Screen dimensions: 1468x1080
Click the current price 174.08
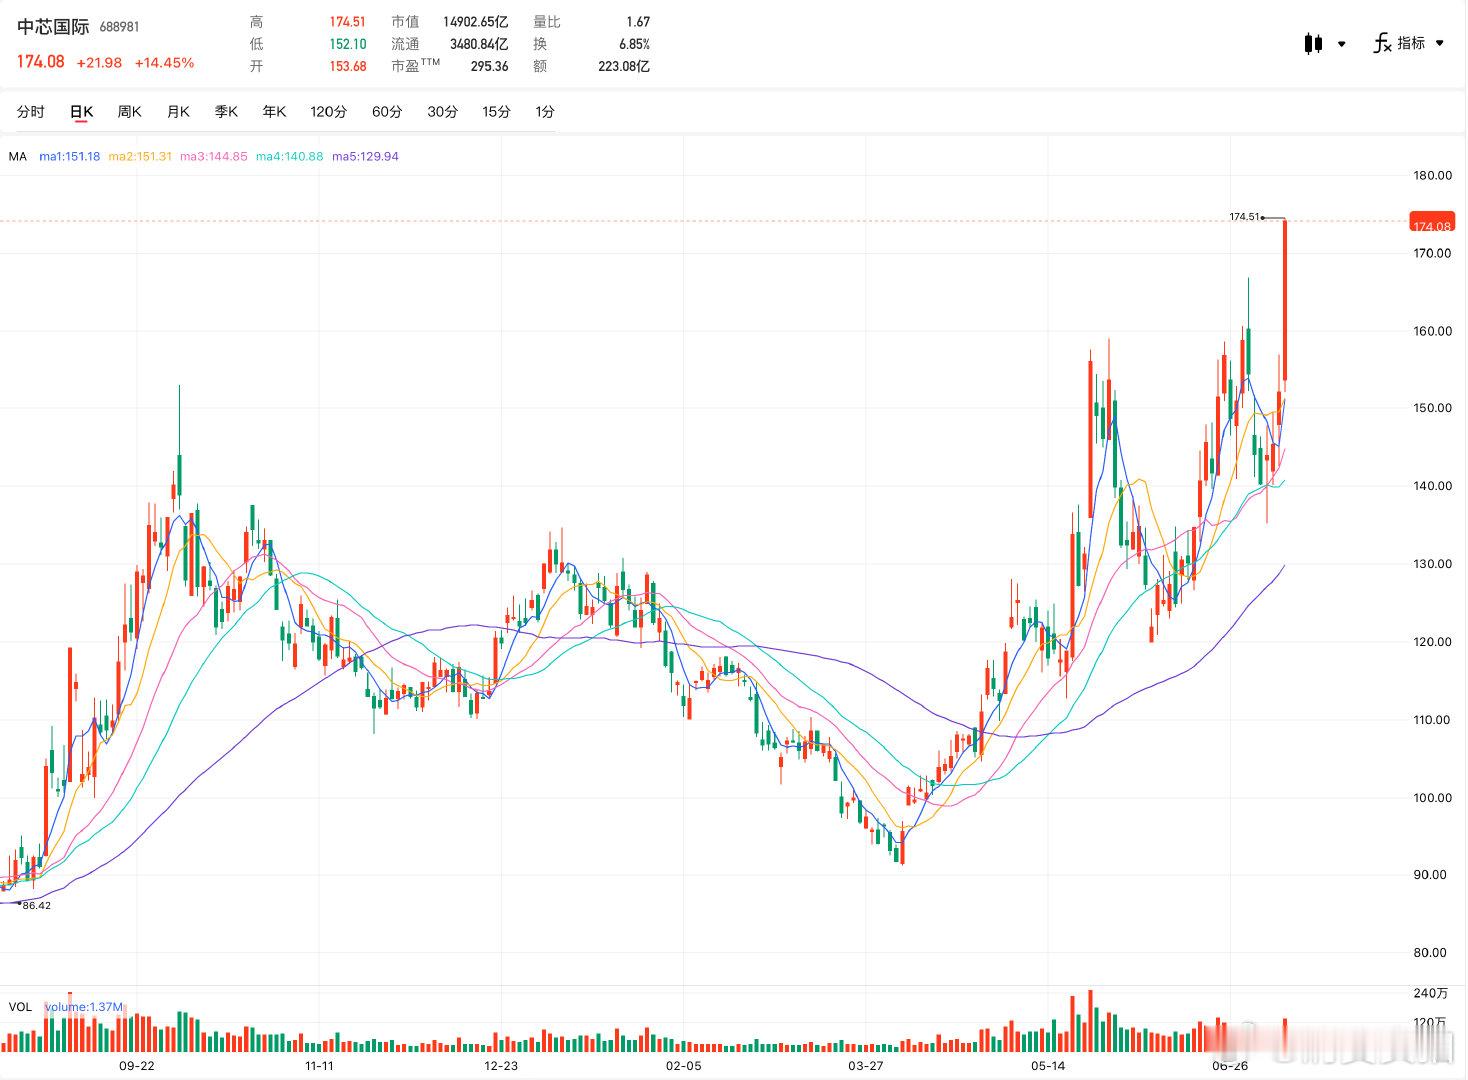(40, 62)
